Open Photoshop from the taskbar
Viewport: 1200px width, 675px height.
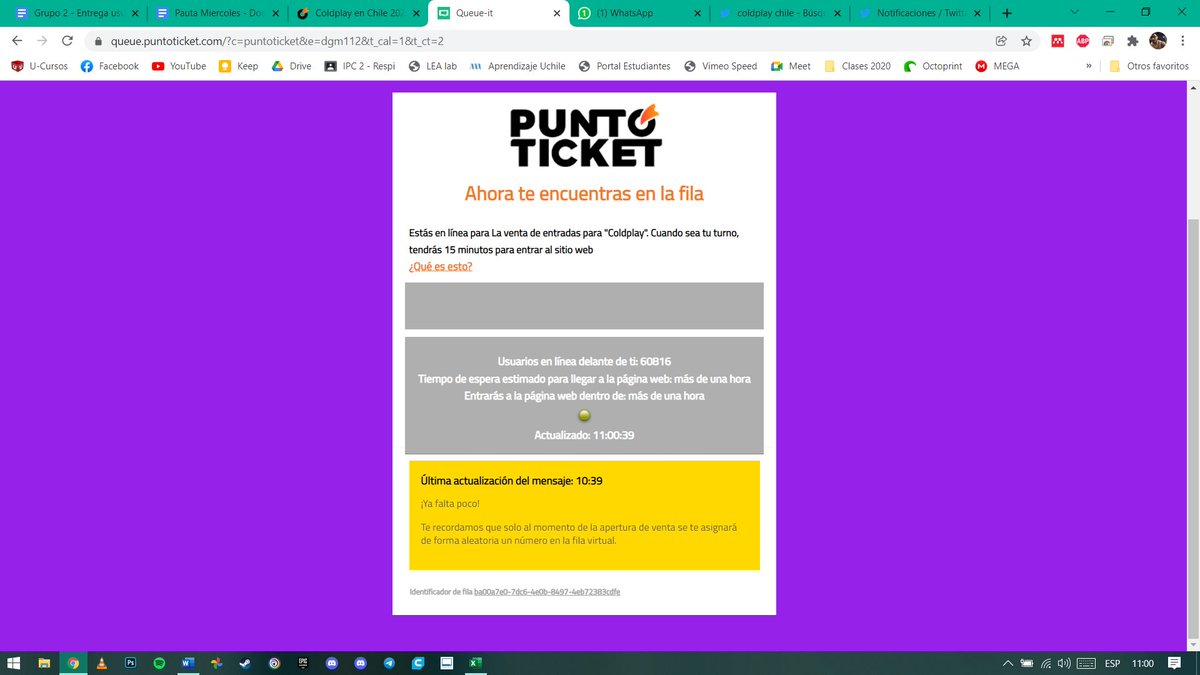(130, 663)
